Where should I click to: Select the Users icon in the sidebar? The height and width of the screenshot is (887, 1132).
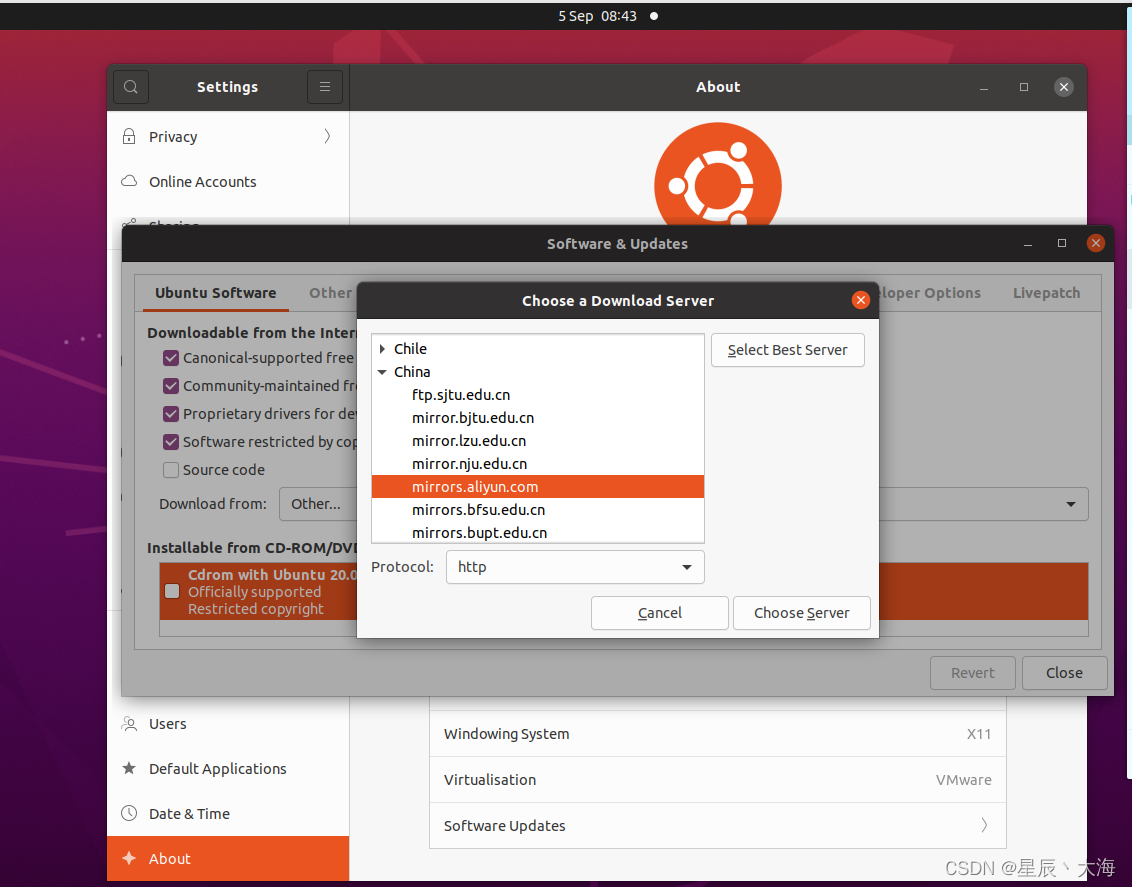tap(128, 723)
